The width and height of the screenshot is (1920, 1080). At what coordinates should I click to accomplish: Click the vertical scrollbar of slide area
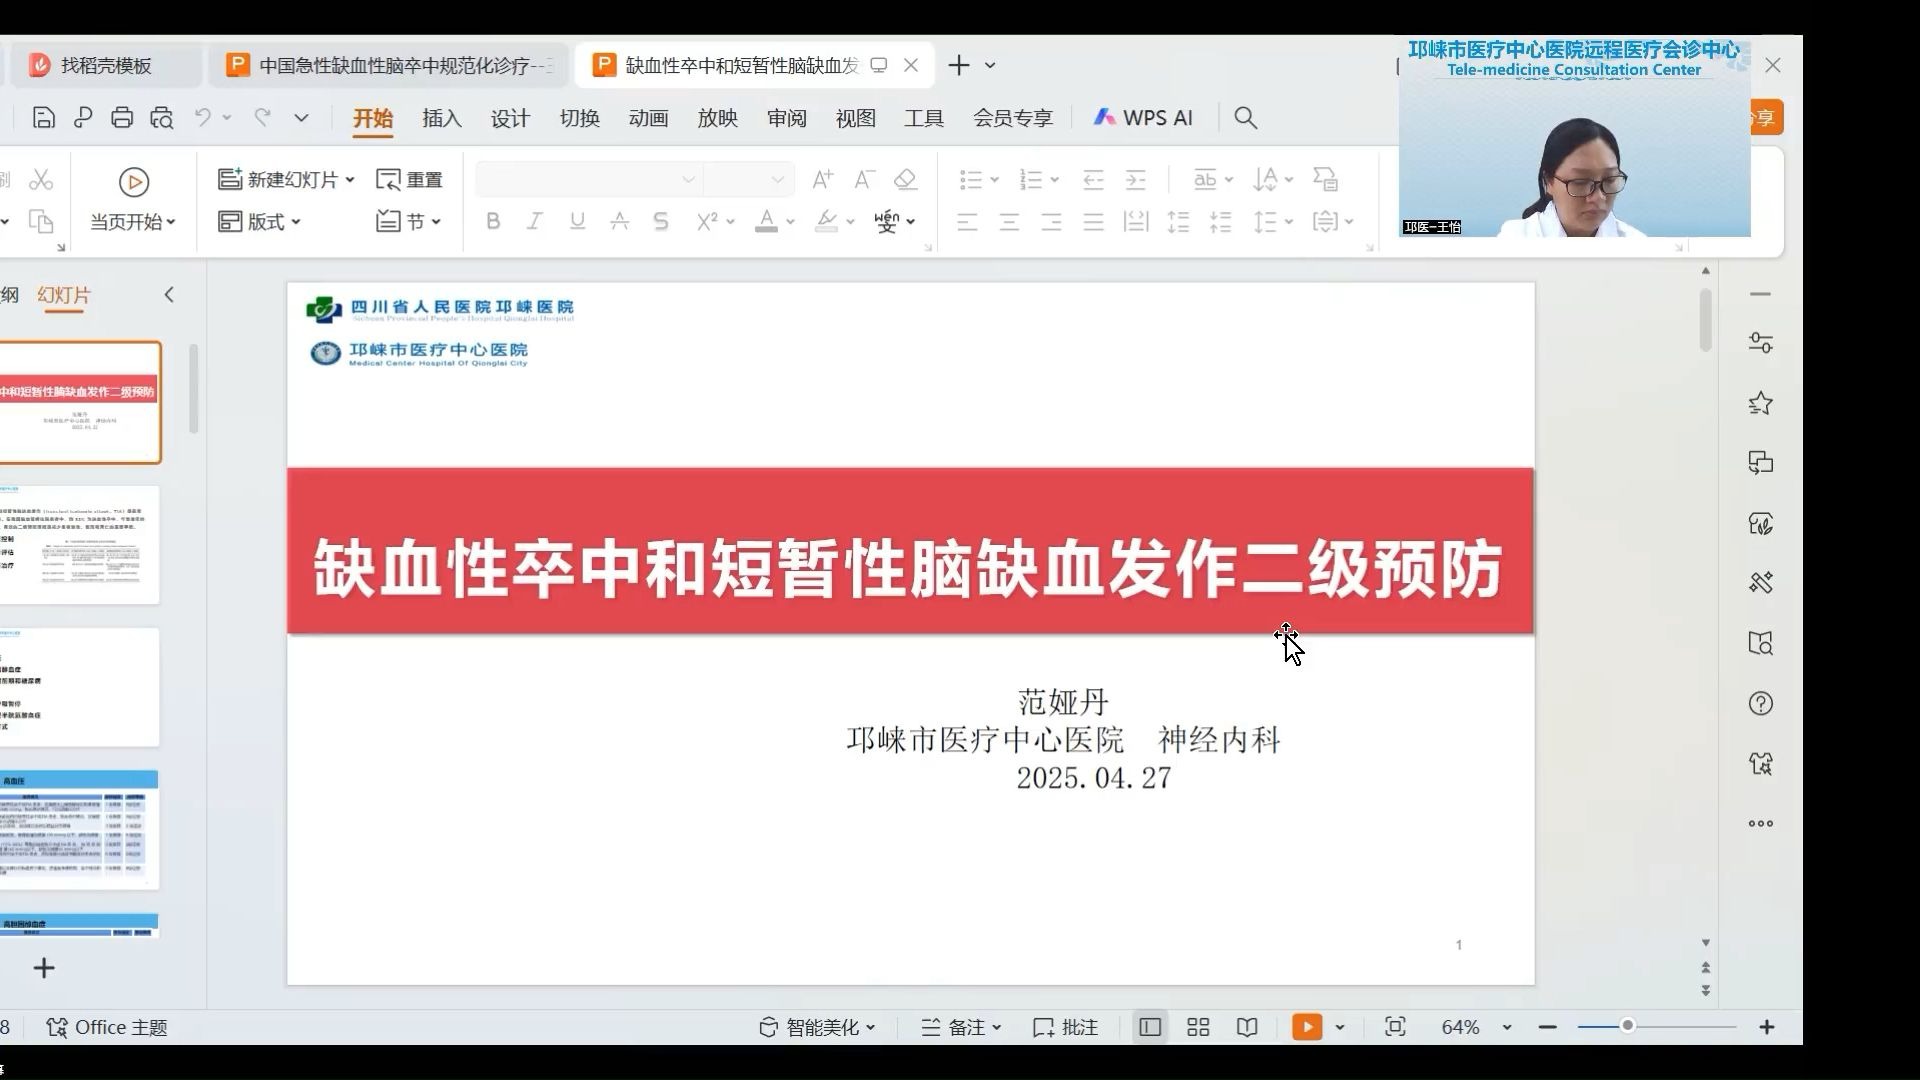click(1705, 320)
